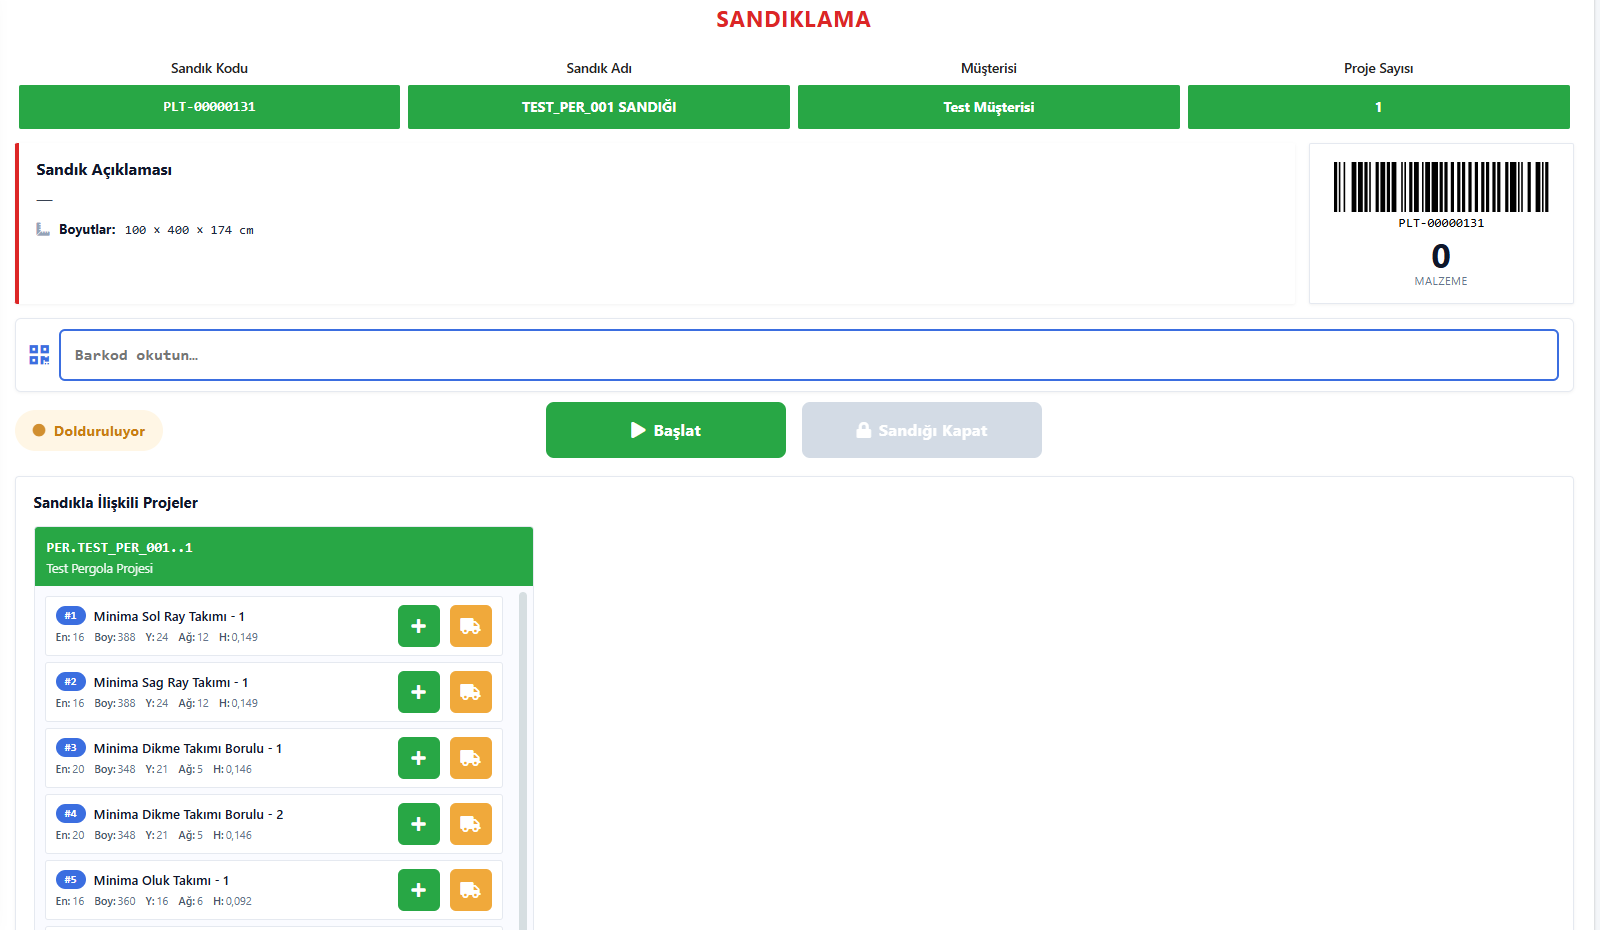Click the #3 badge of Dikme Takımı Borulu - 1
The height and width of the screenshot is (930, 1600).
click(71, 748)
